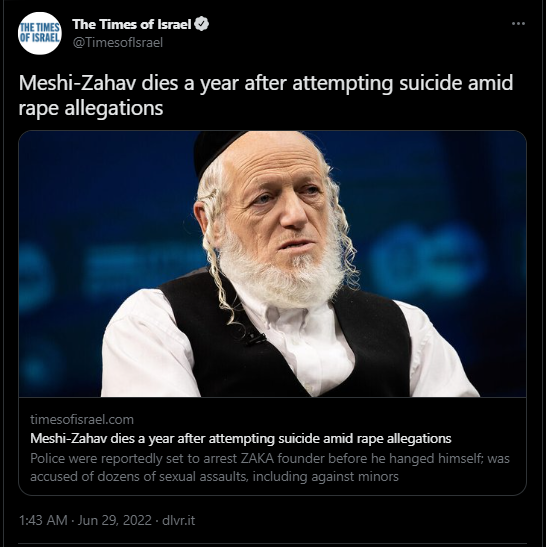
Task: Open the tweet's three-dot more options menu
Action: pyautogui.click(x=518, y=24)
